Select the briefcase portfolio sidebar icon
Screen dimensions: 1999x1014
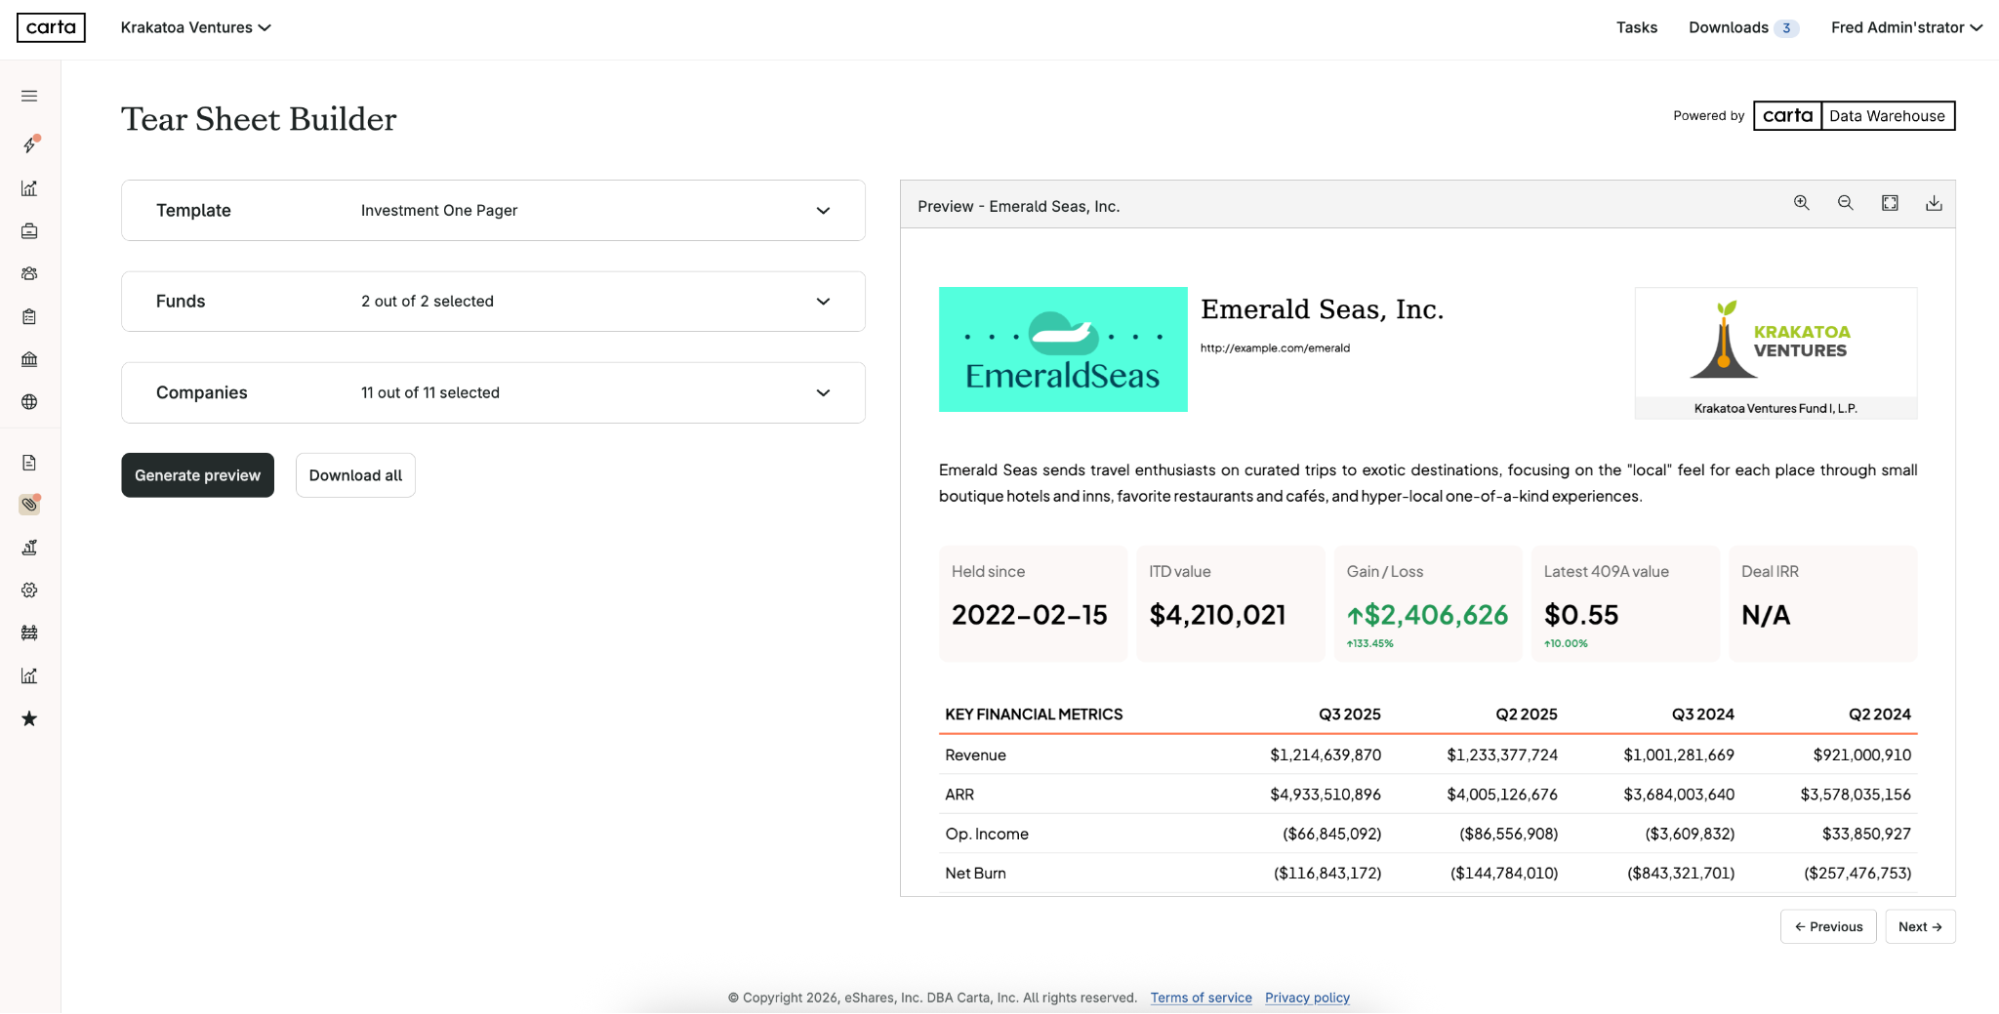click(30, 230)
